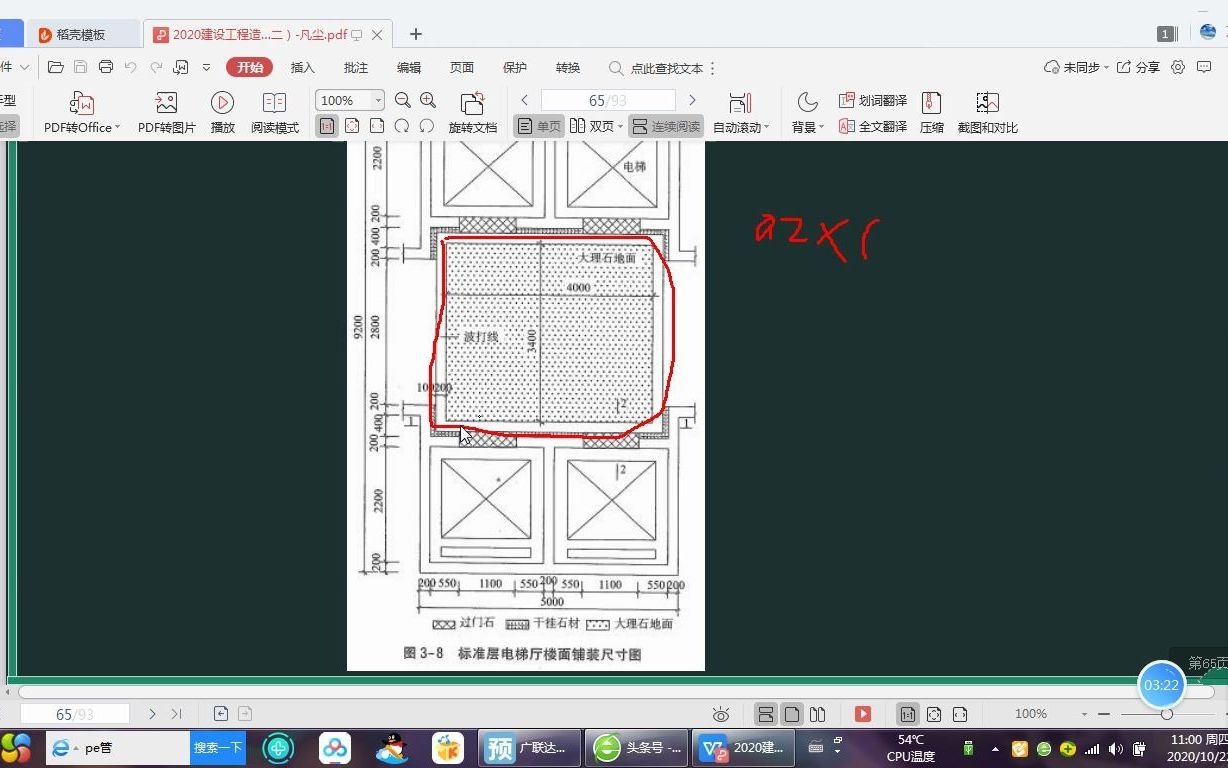Open the 批注 annotation menu tab

point(355,67)
